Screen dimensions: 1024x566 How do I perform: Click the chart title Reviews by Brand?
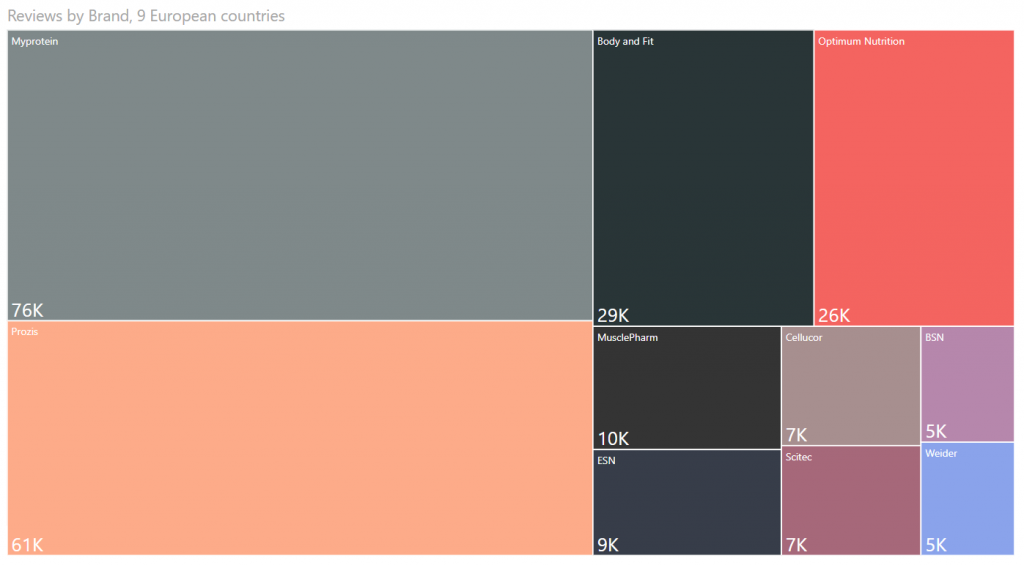coord(146,16)
